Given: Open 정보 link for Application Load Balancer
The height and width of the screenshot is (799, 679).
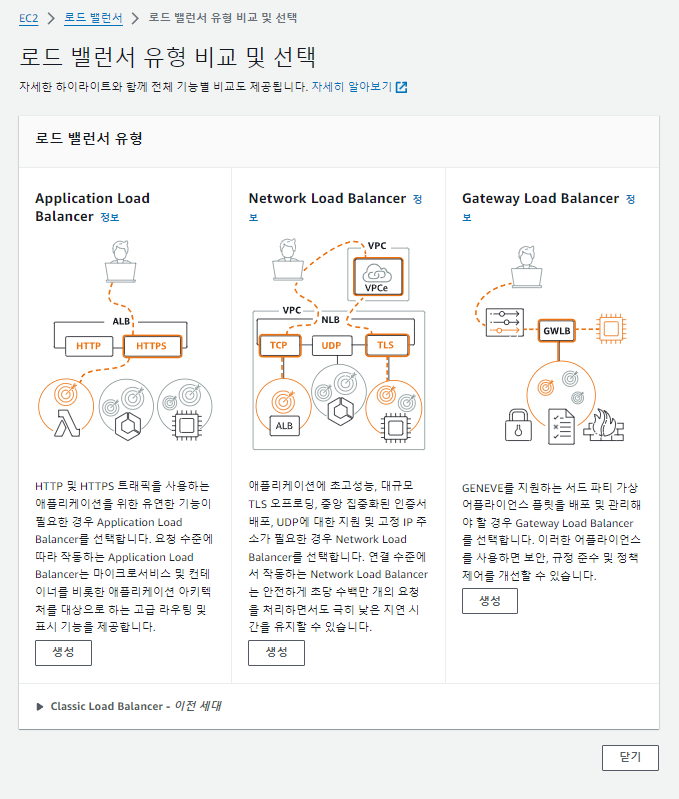Looking at the screenshot, I should coord(110,217).
